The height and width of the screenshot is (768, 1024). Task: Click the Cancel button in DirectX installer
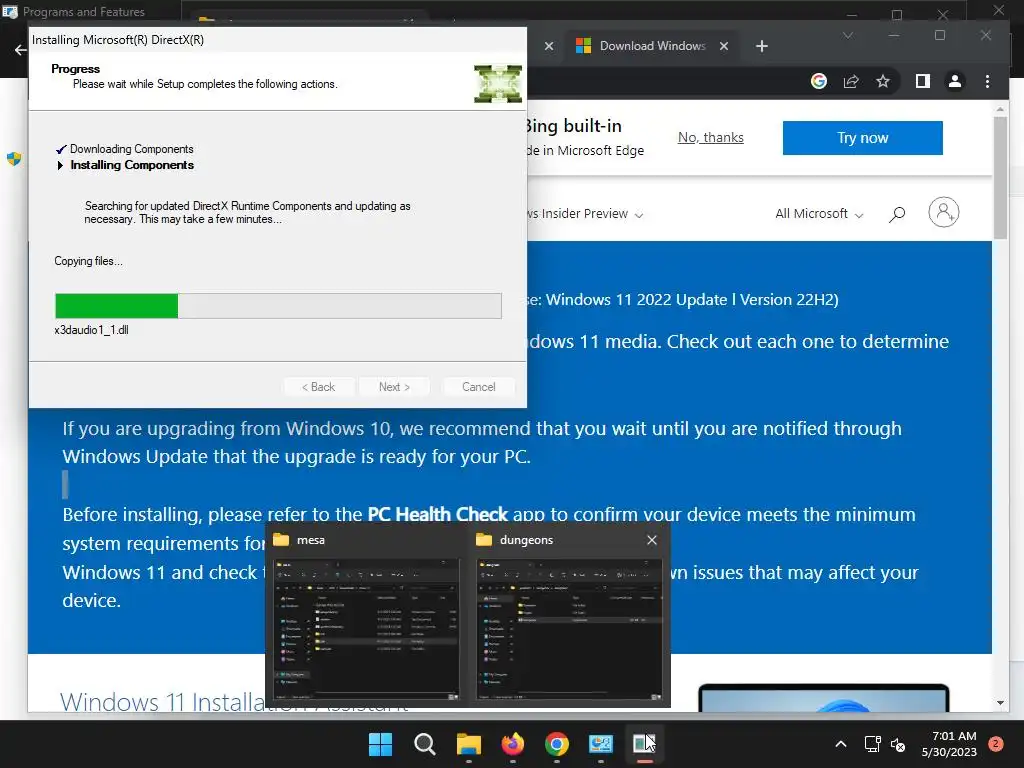coord(479,387)
